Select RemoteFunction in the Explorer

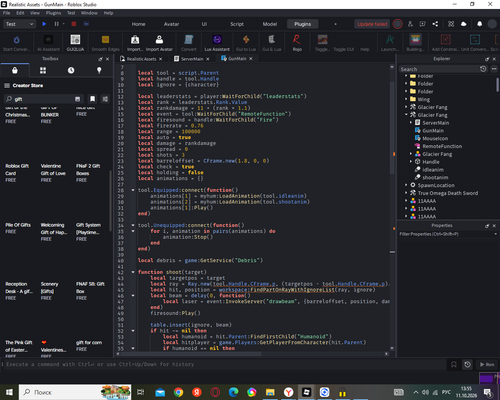click(442, 146)
